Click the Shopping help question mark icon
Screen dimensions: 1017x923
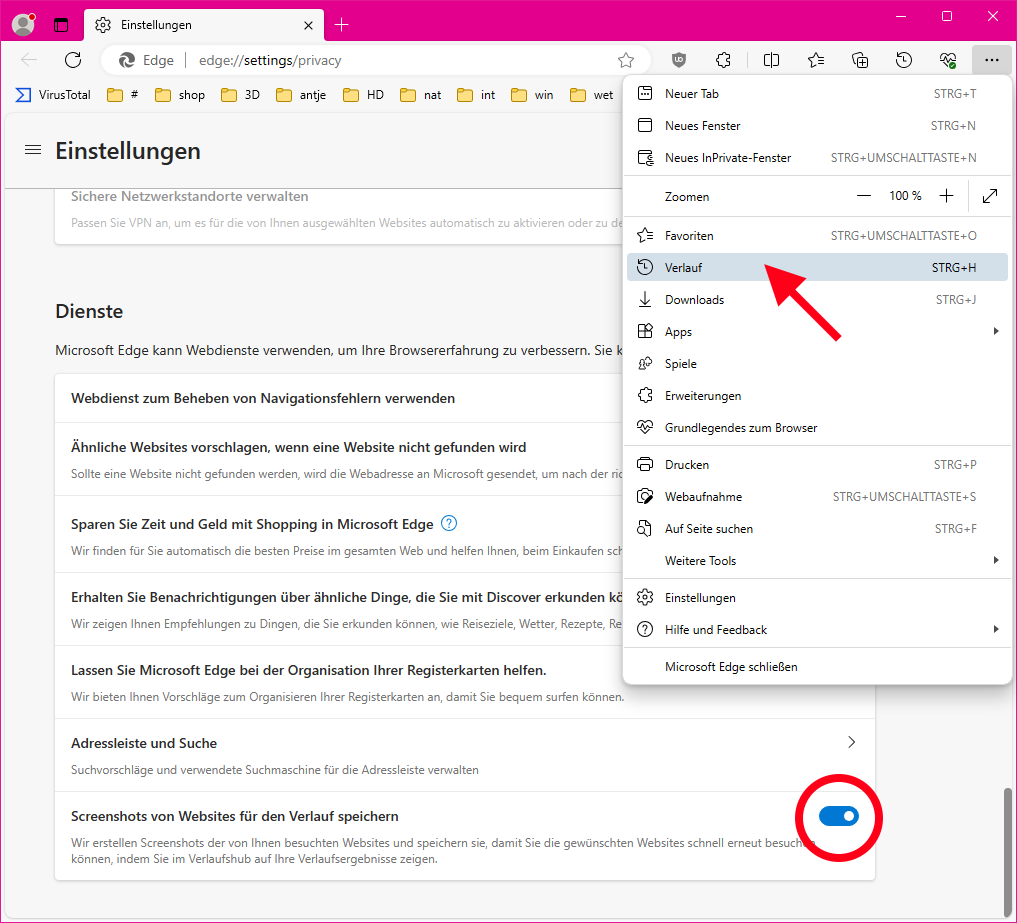(449, 523)
